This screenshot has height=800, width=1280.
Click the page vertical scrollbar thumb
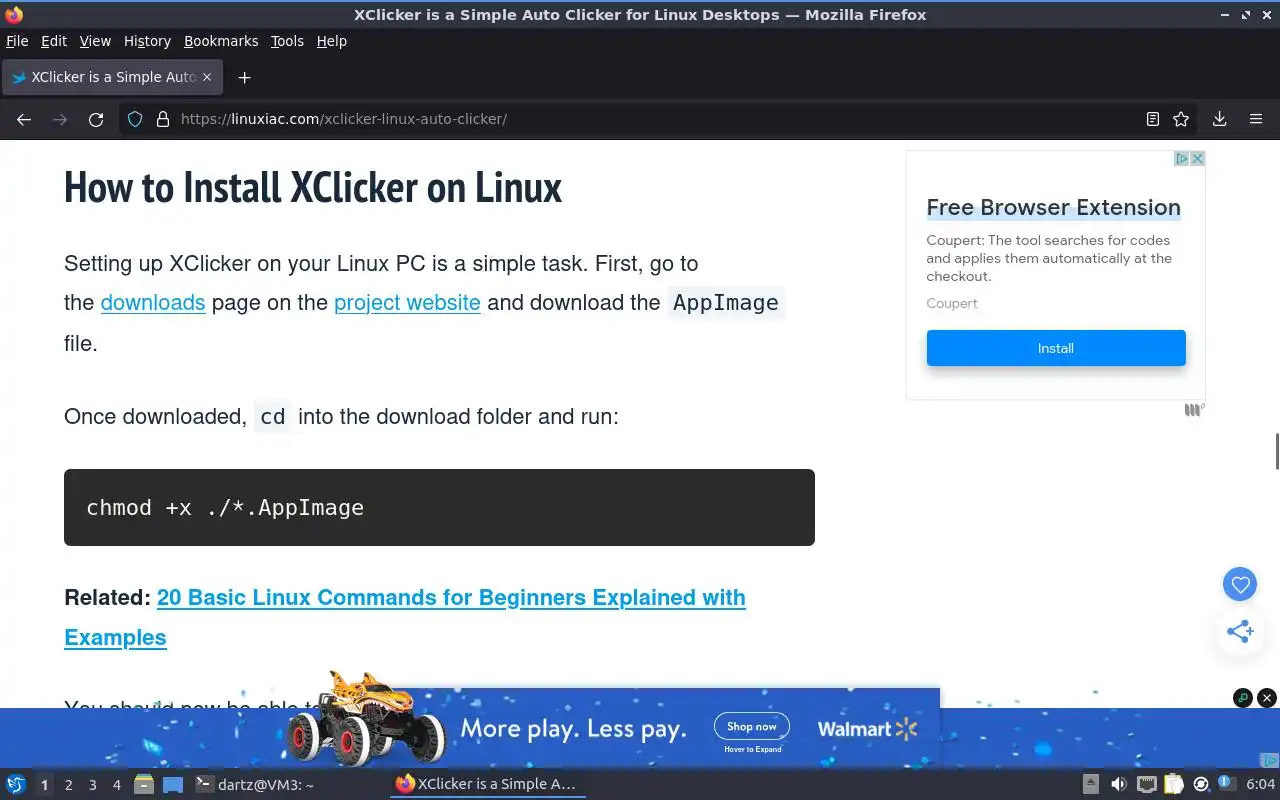click(1276, 452)
